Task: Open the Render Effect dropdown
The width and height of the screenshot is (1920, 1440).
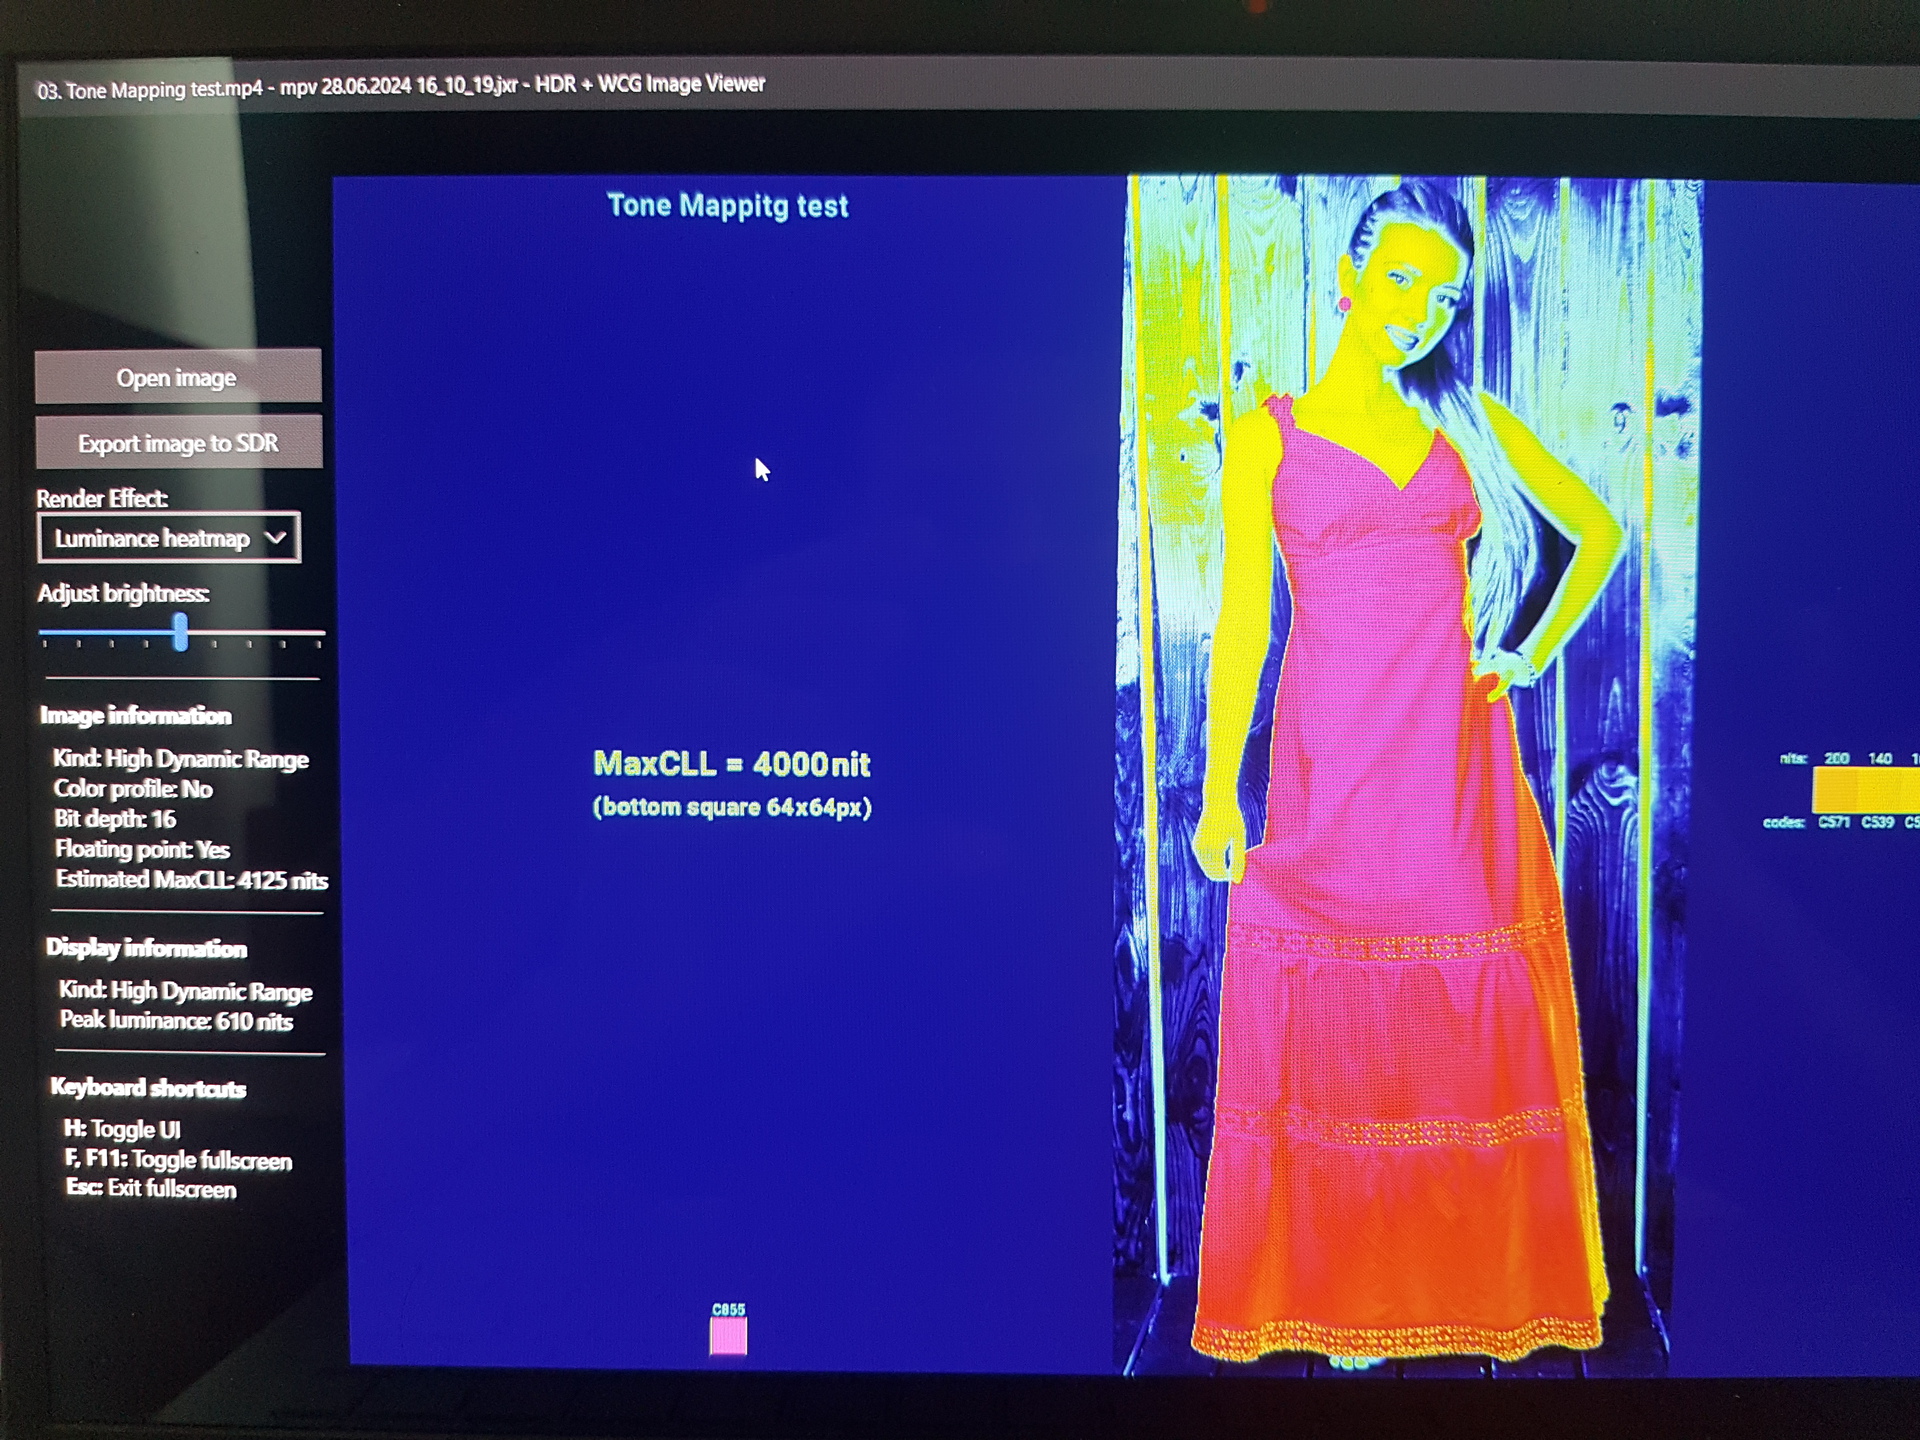Action: [x=168, y=539]
